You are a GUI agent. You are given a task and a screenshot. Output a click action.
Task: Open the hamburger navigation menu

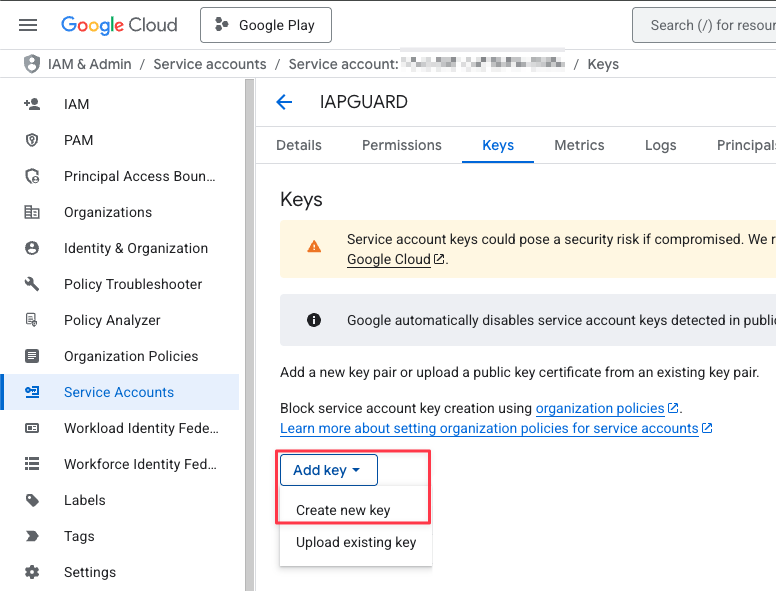pos(28,25)
